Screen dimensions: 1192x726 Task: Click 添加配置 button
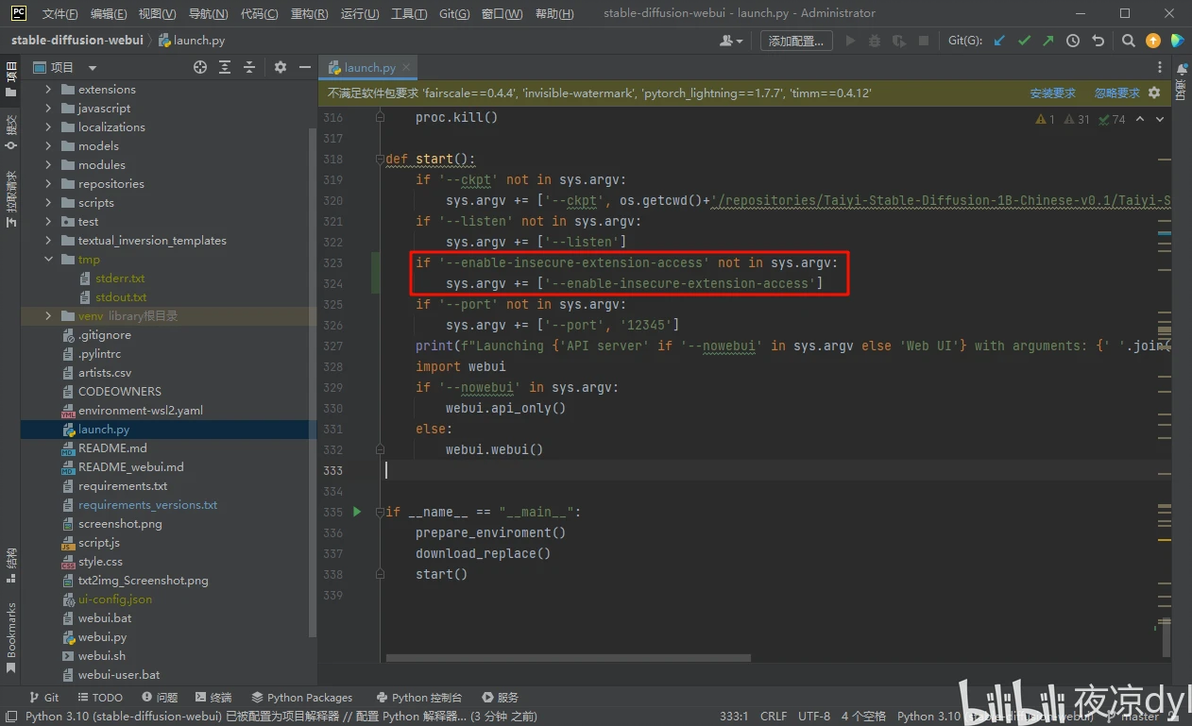796,41
